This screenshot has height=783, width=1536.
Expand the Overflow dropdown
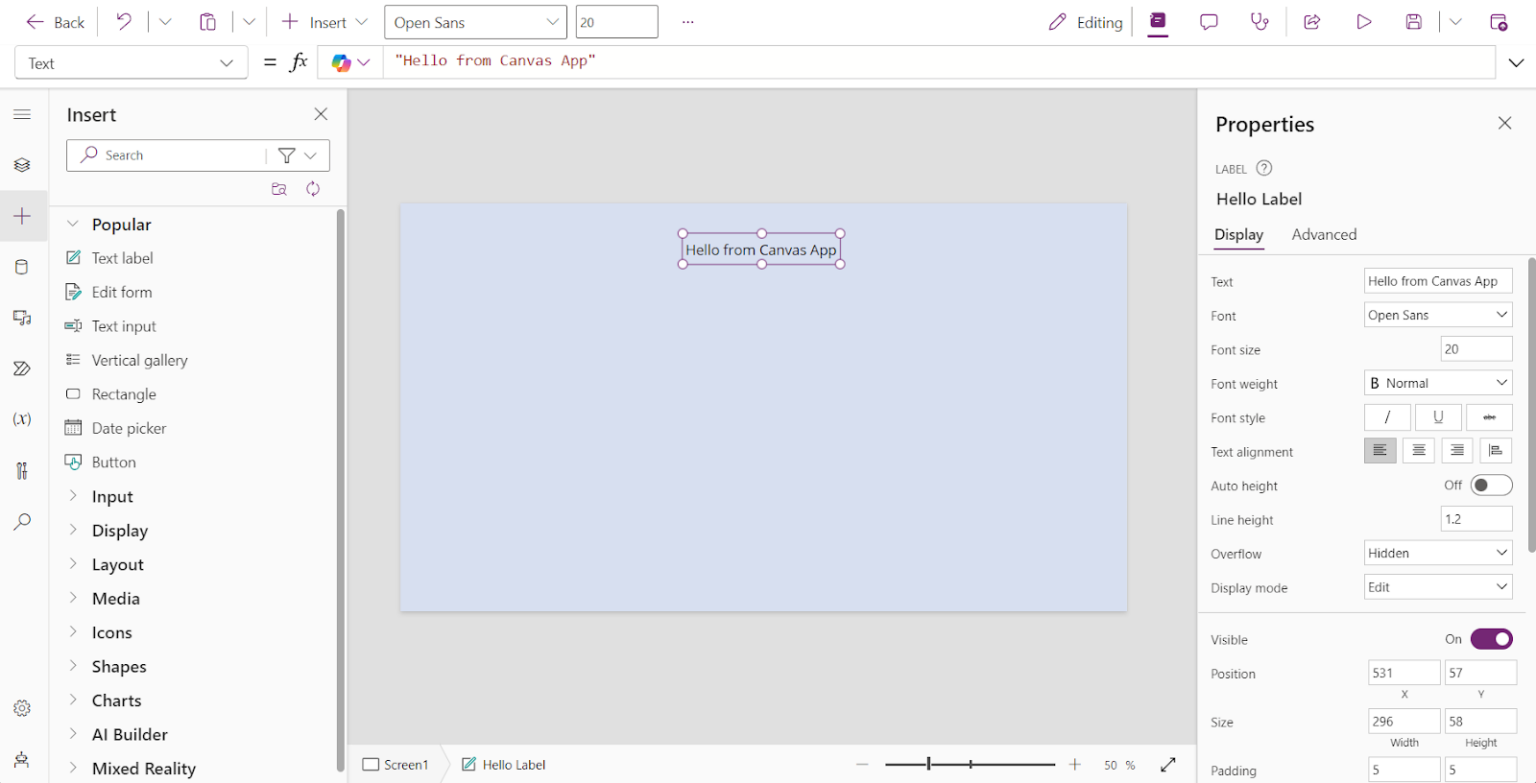click(x=1438, y=553)
